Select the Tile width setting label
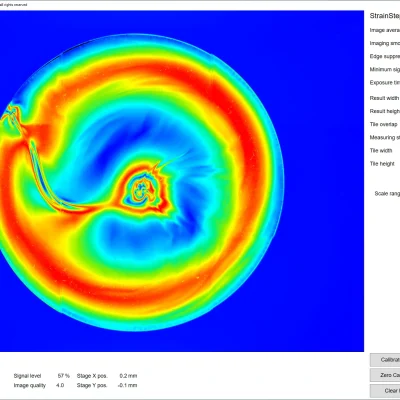 pyautogui.click(x=381, y=150)
